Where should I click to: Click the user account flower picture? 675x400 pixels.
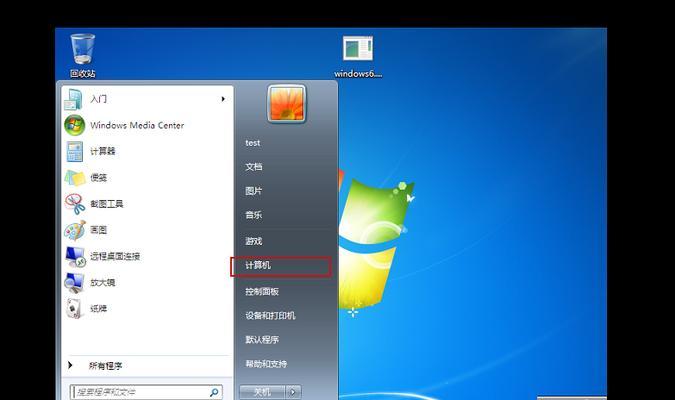287,104
